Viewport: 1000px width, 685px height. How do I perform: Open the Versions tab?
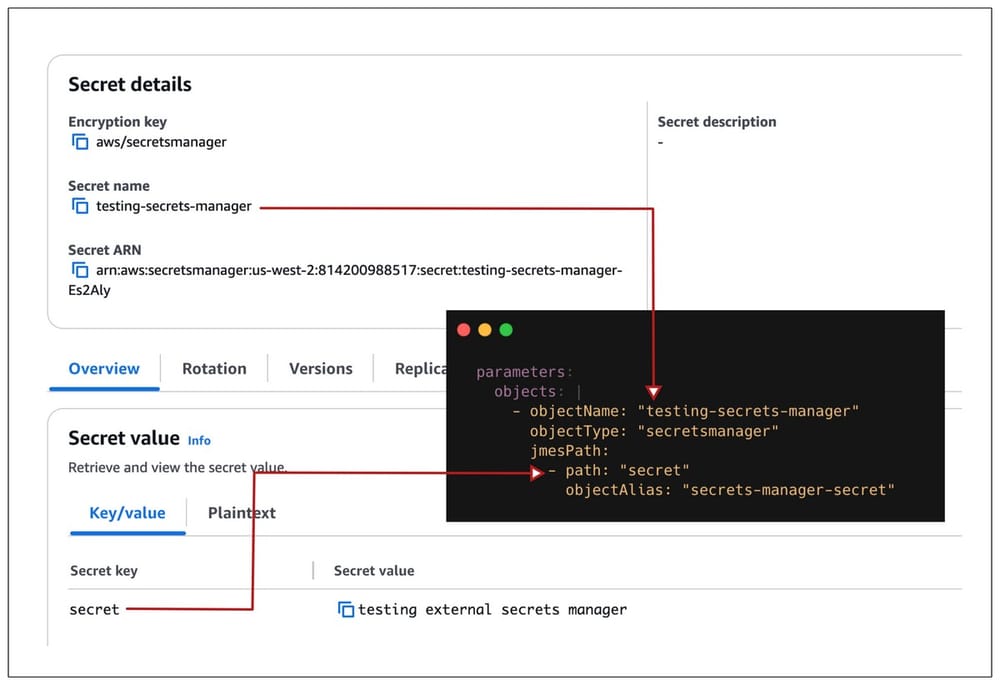pos(320,368)
